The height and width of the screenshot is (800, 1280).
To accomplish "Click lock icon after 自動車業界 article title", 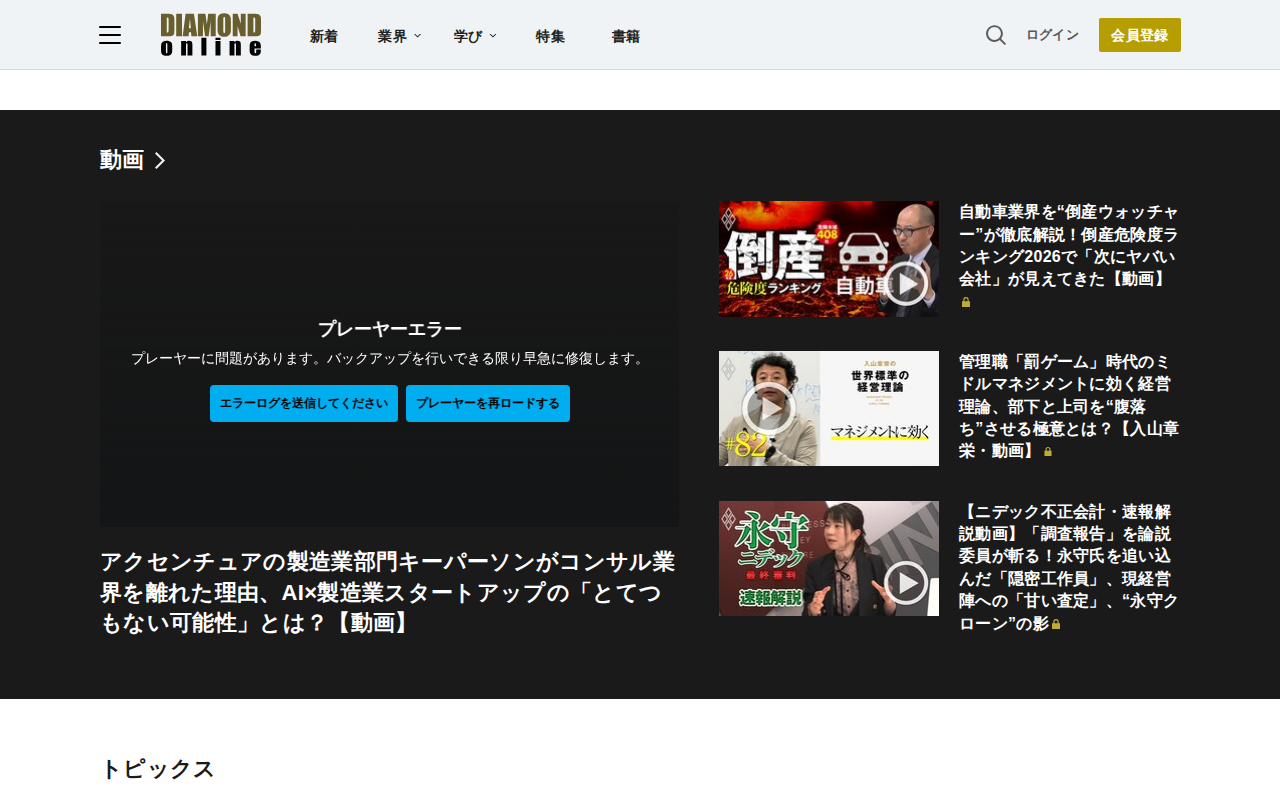I will [x=966, y=302].
